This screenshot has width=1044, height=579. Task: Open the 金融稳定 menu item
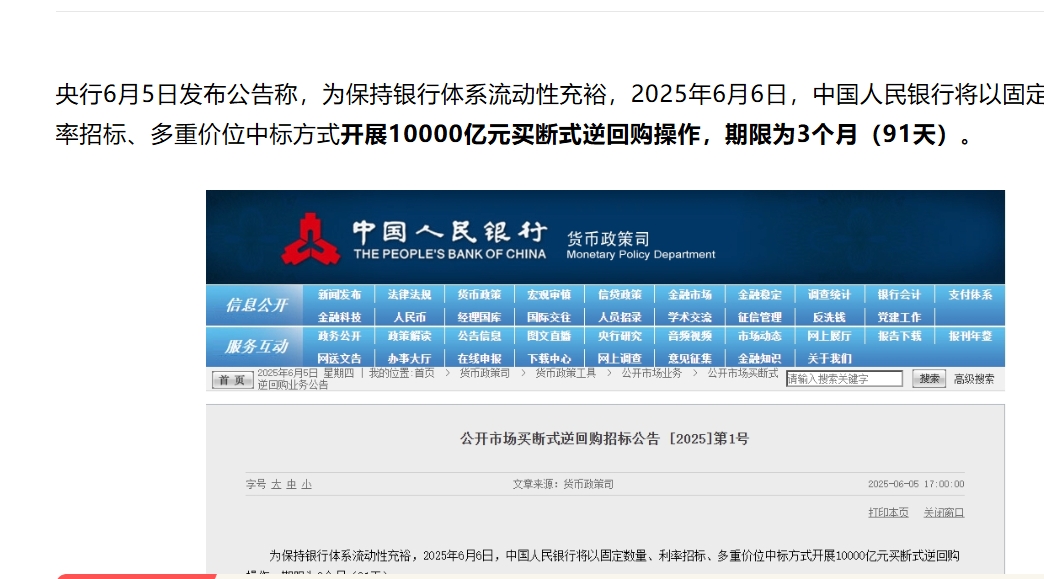point(760,295)
